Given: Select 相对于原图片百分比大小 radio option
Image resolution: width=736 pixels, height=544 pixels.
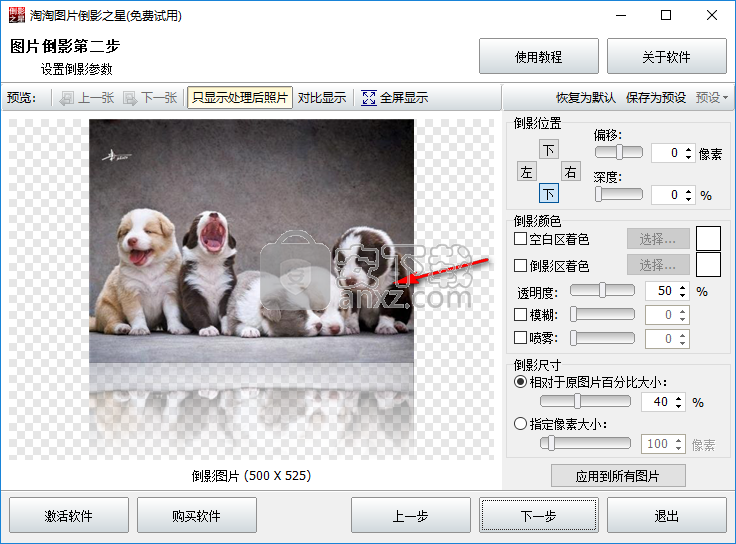Looking at the screenshot, I should click(x=520, y=382).
